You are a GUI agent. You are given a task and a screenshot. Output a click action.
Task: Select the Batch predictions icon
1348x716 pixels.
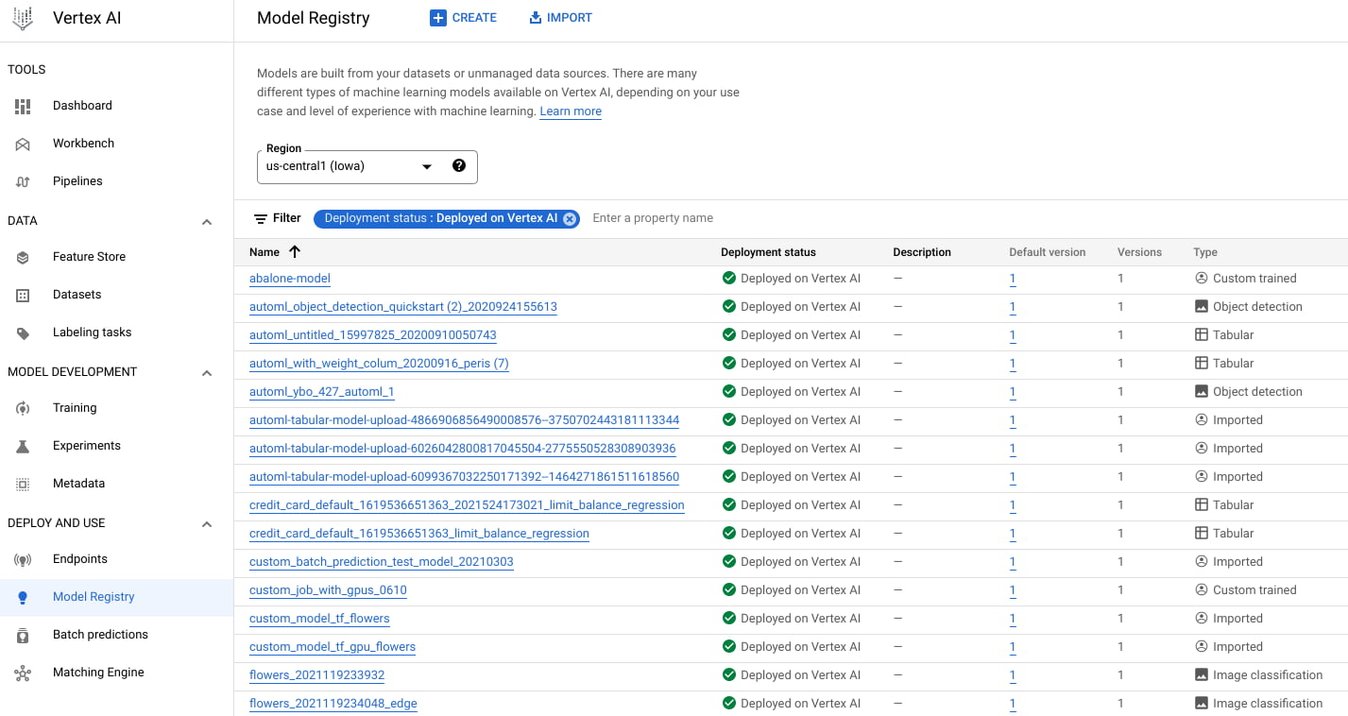(x=22, y=634)
